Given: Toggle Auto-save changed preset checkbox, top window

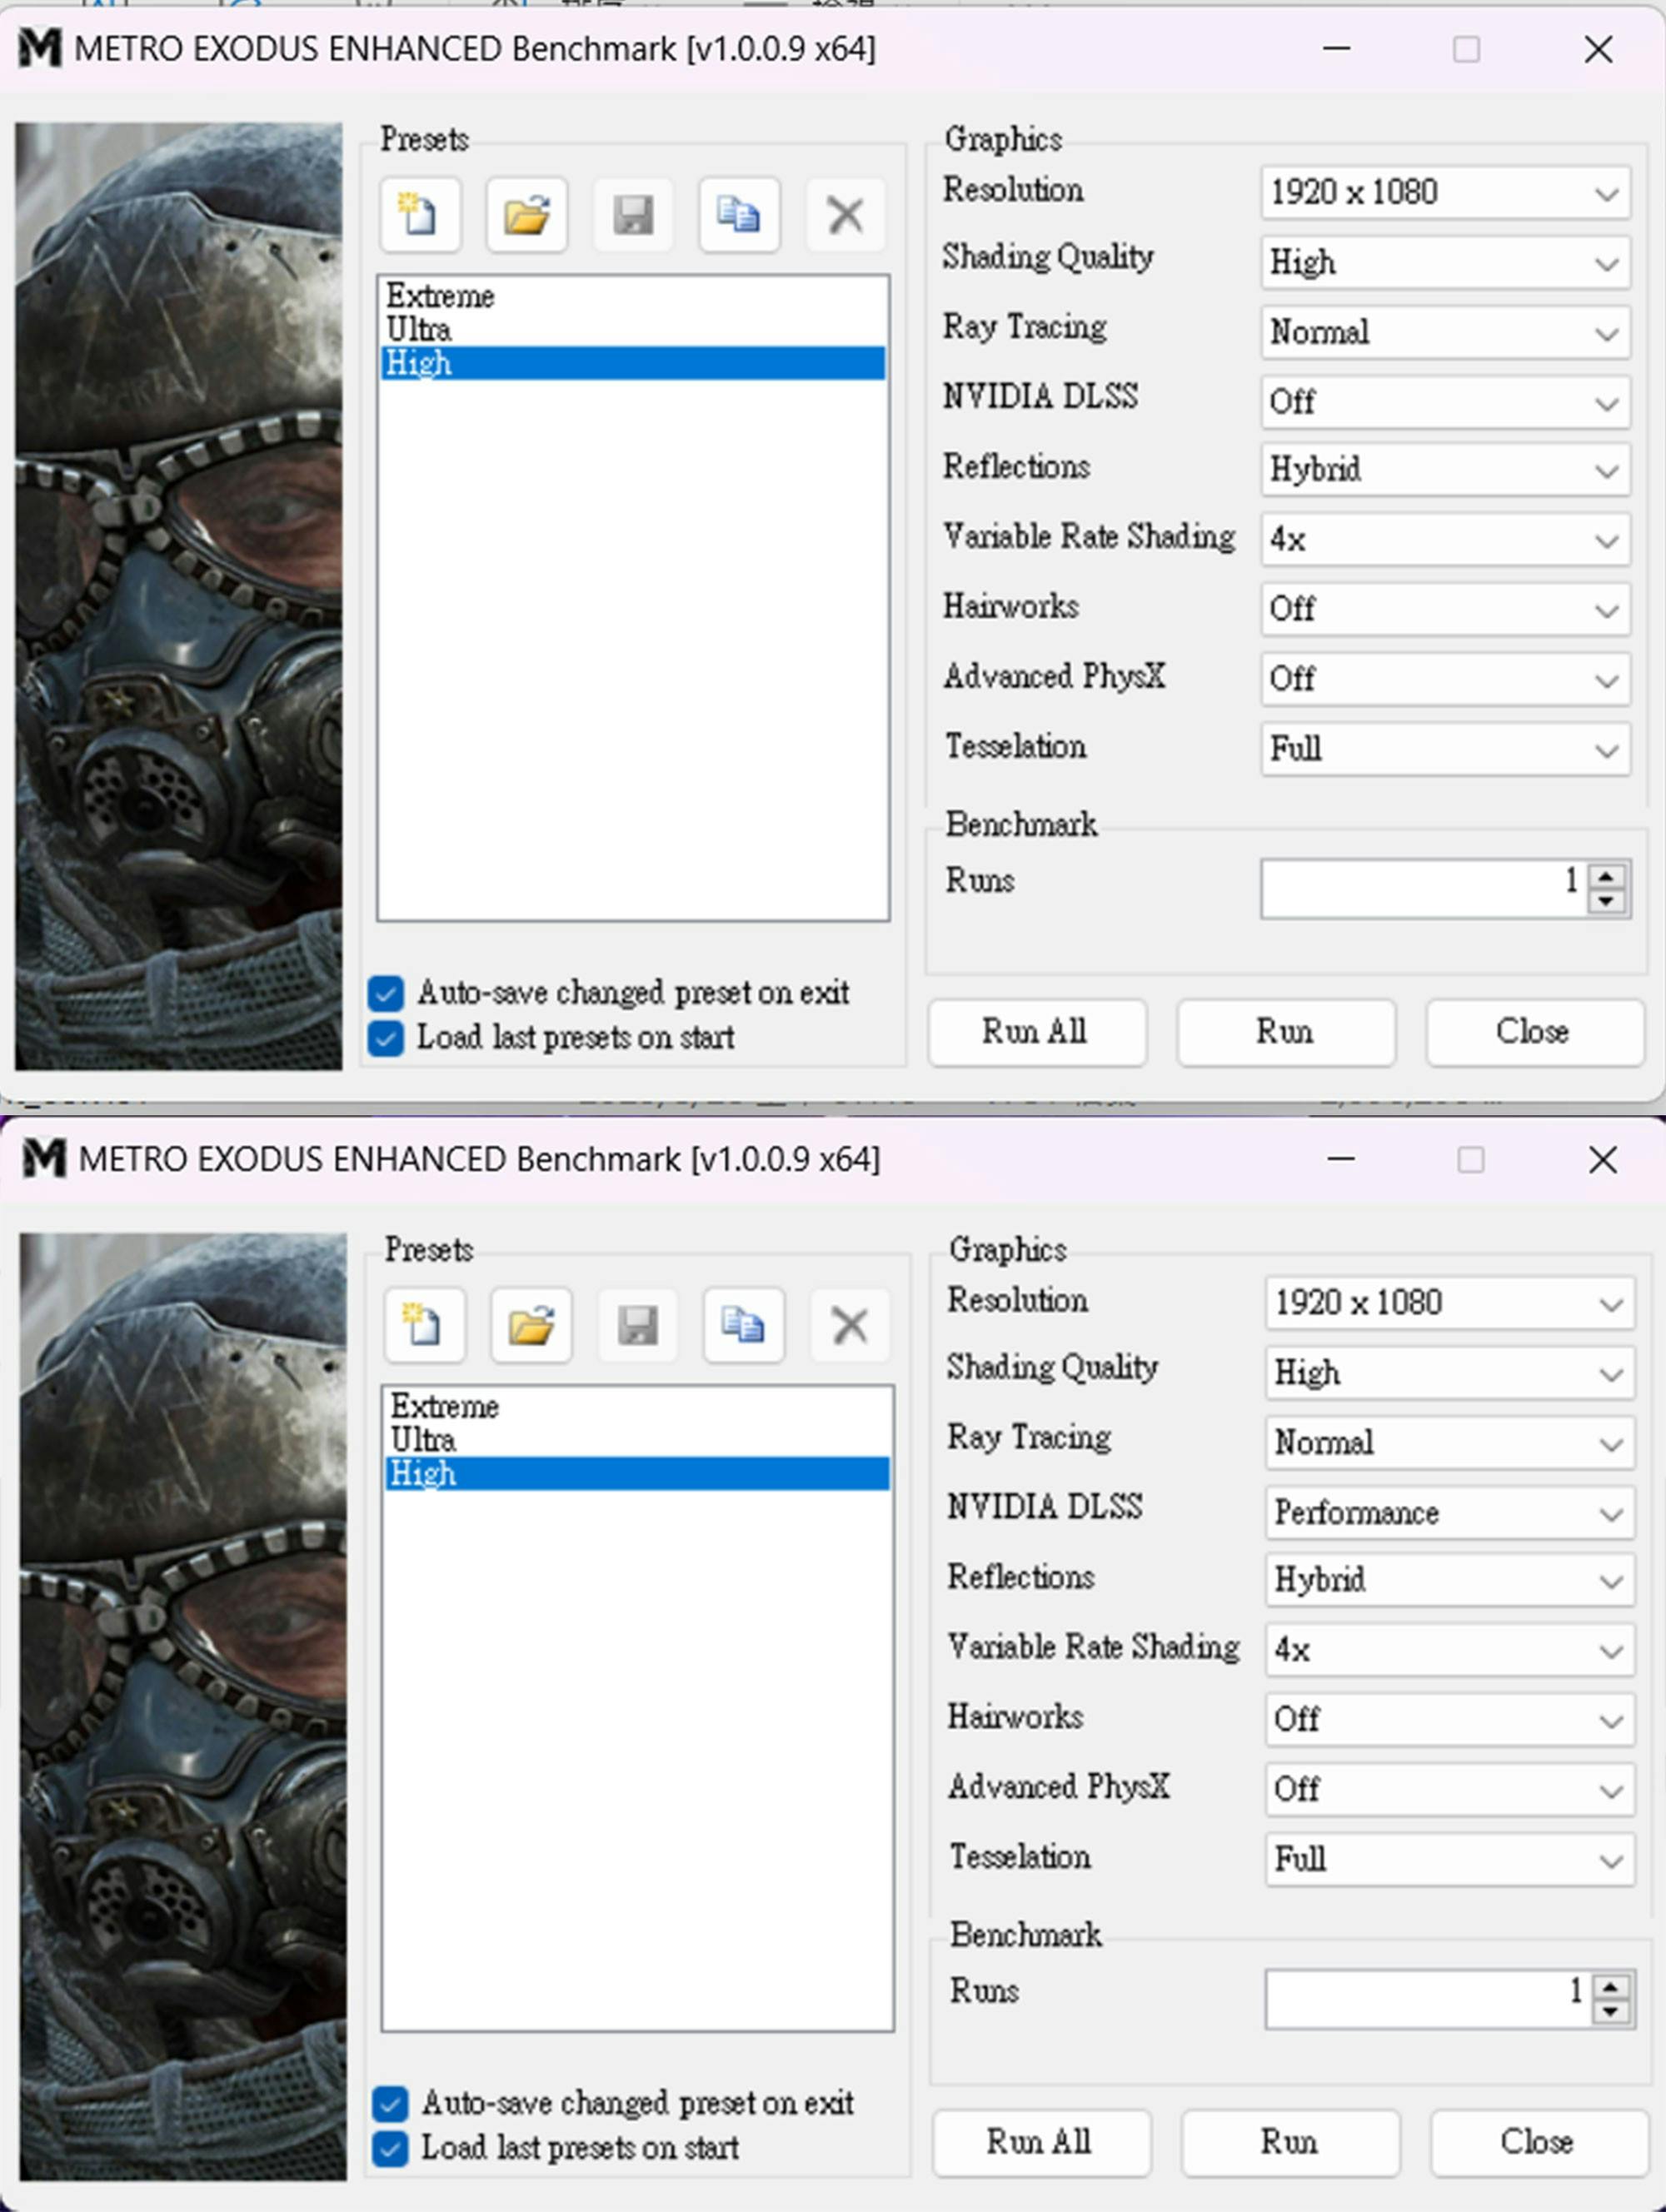Looking at the screenshot, I should [386, 993].
